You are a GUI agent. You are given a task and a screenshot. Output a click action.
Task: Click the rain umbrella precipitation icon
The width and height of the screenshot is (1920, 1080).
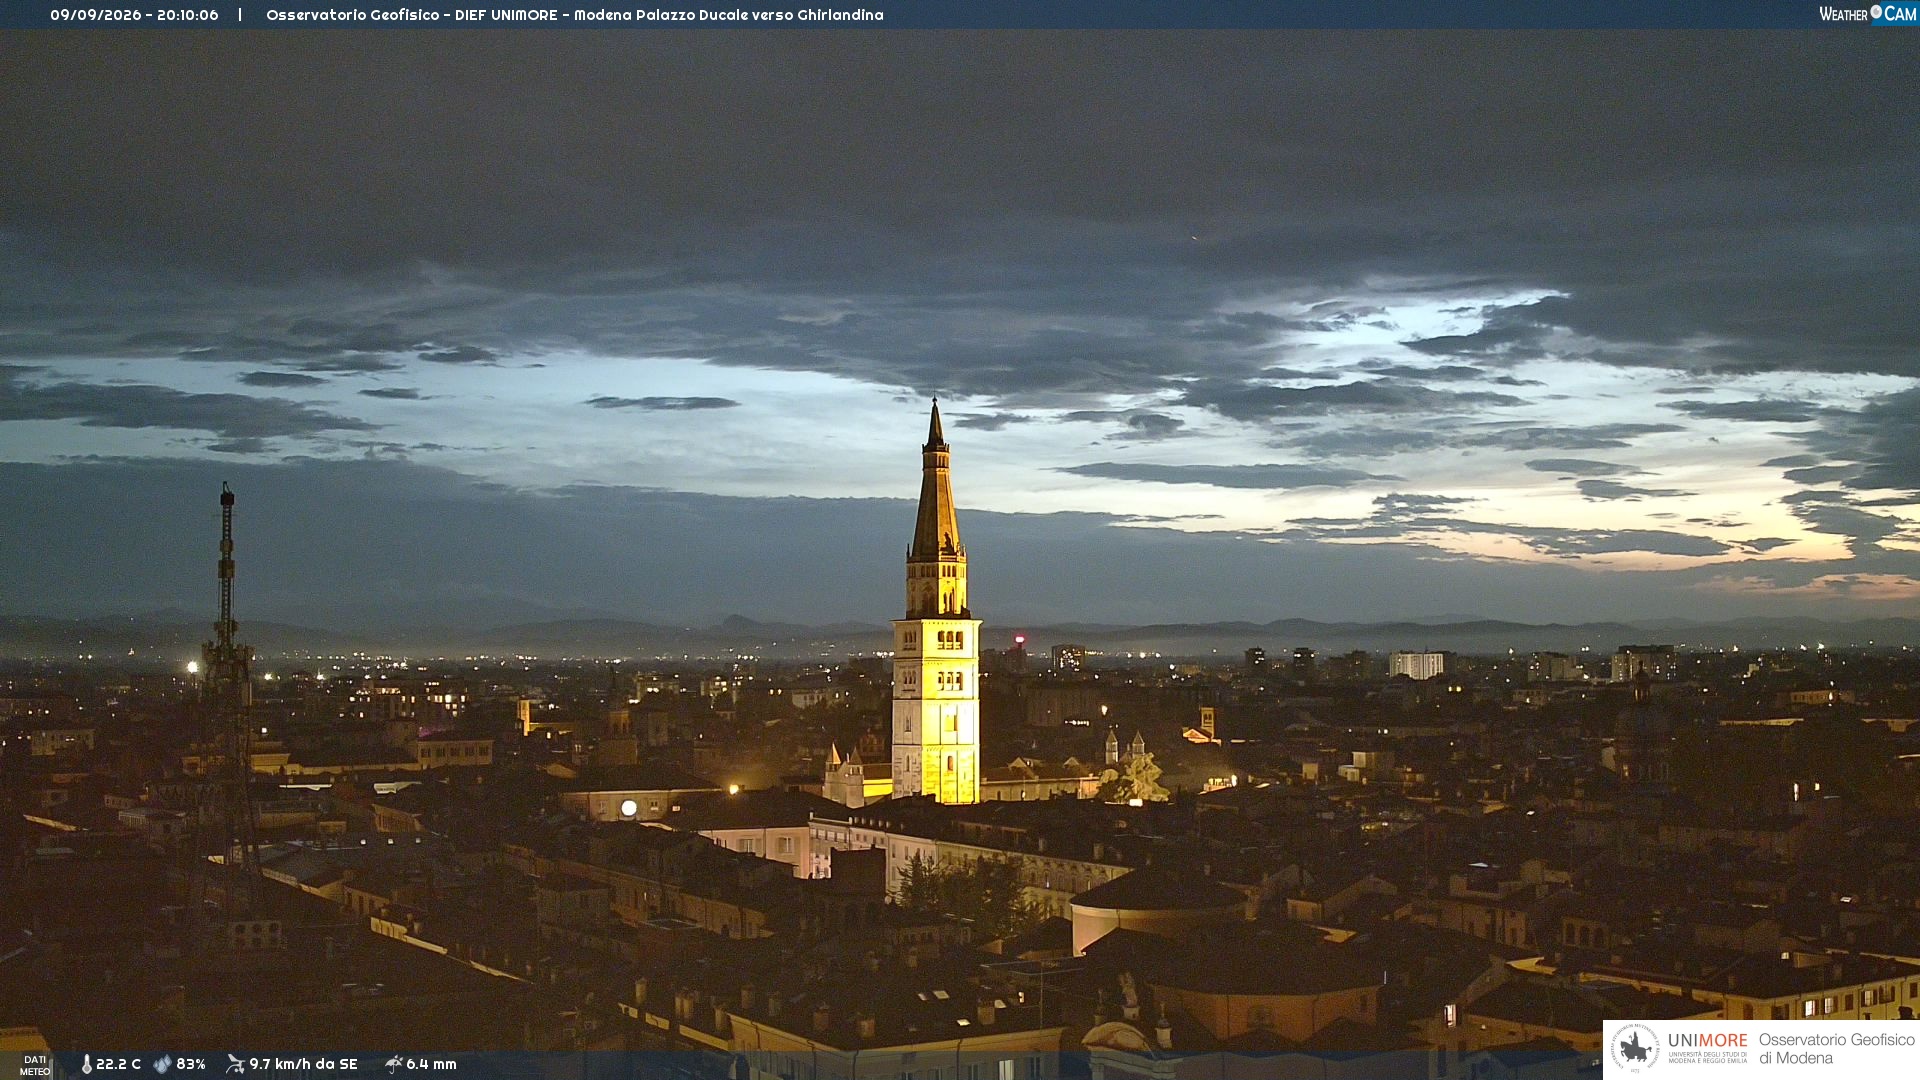click(393, 1064)
